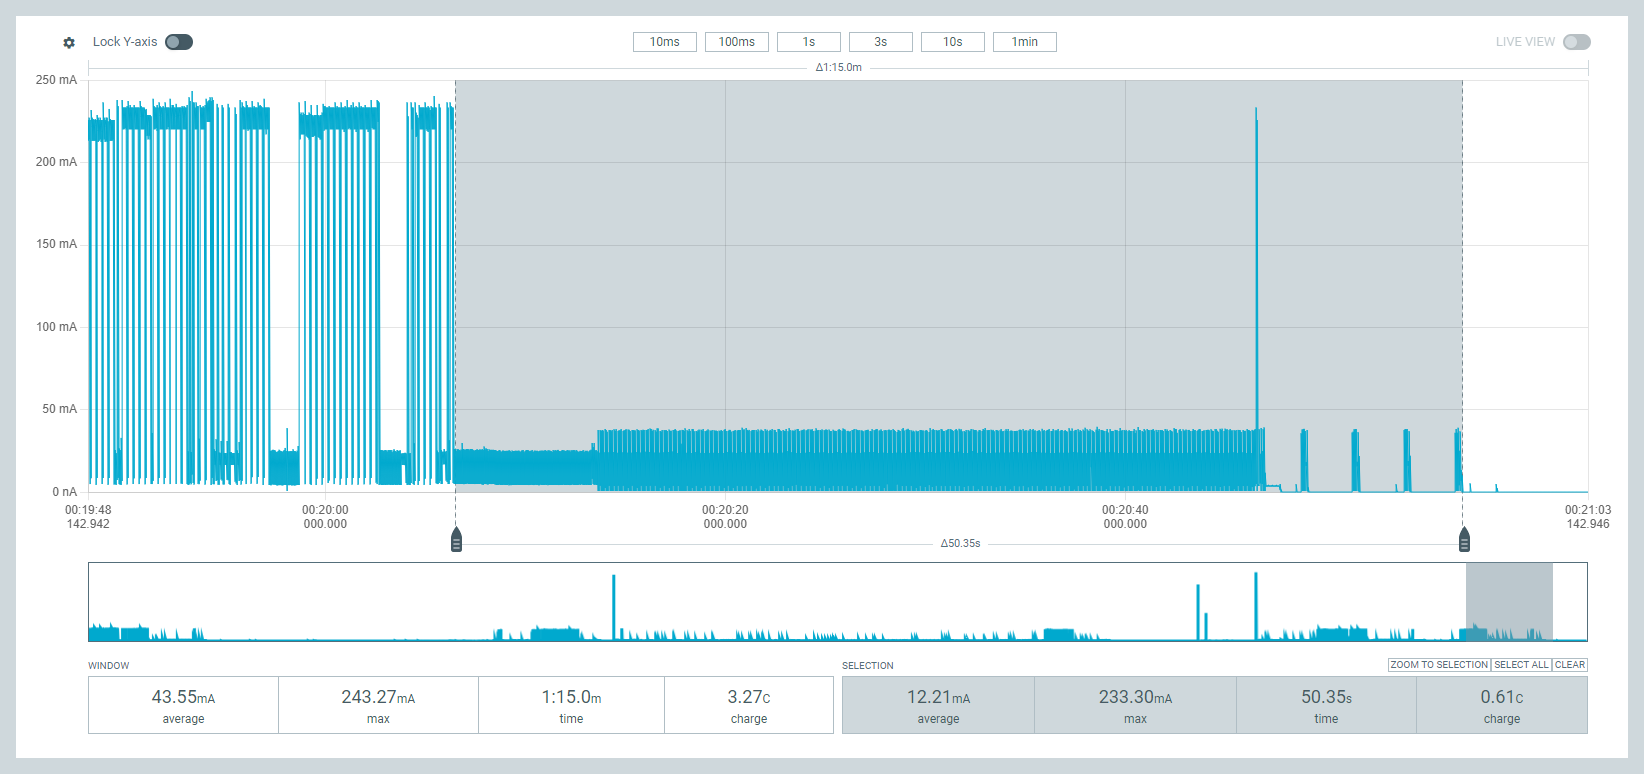The width and height of the screenshot is (1644, 774).
Task: Choose the 1s time window preset
Action: coord(808,42)
